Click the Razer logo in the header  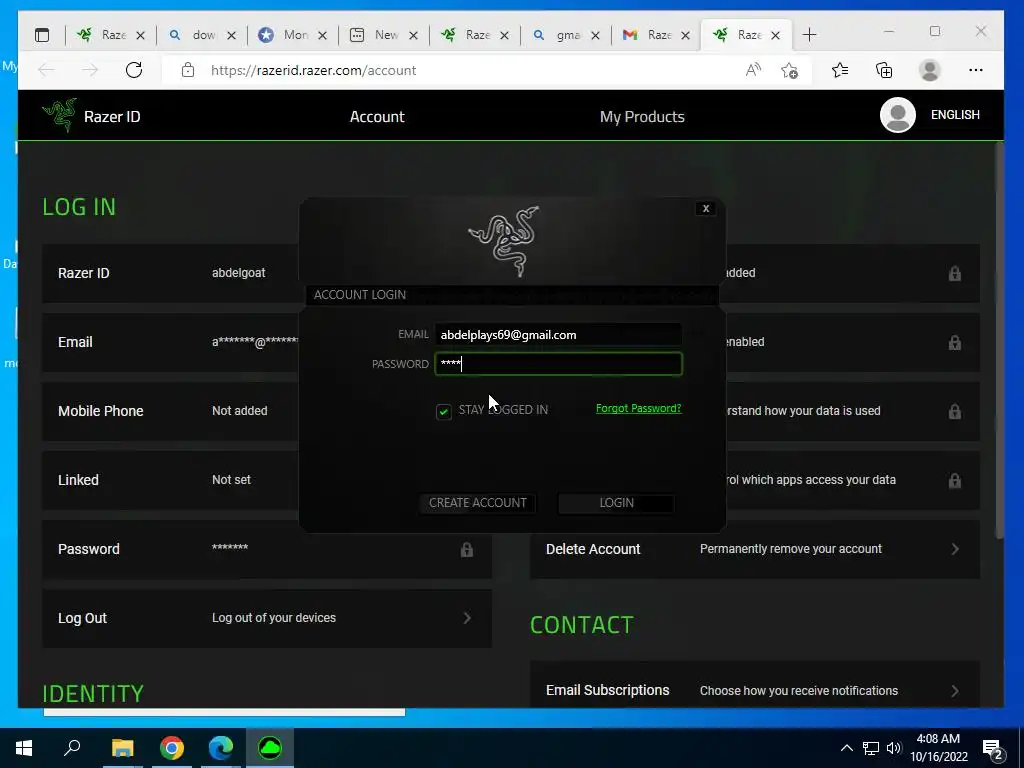pos(59,116)
